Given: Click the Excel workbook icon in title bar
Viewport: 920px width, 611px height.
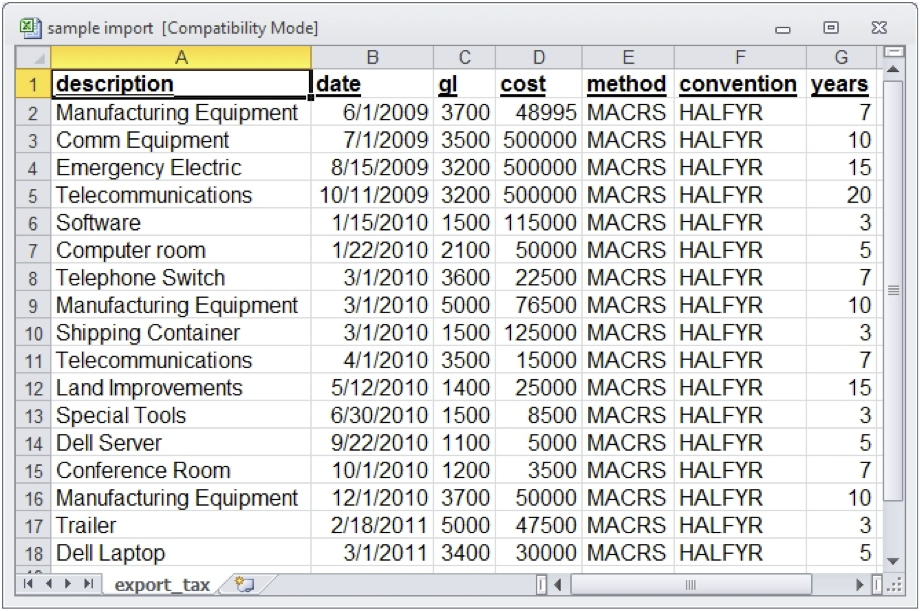Looking at the screenshot, I should pyautogui.click(x=29, y=28).
